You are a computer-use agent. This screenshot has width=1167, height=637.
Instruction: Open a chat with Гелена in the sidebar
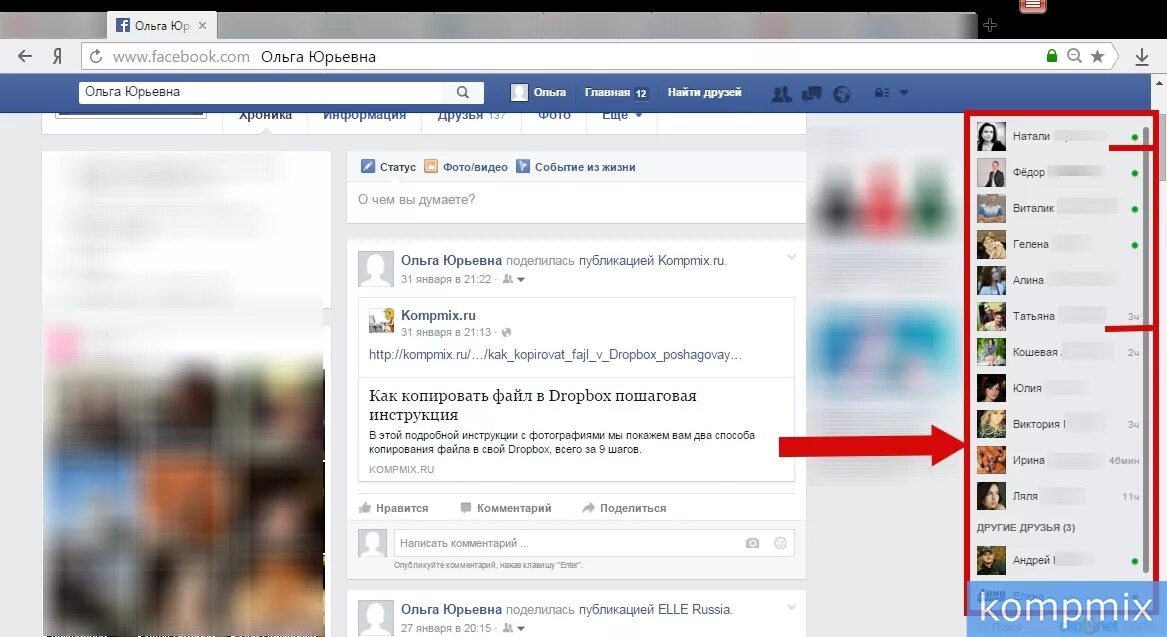click(1058, 245)
